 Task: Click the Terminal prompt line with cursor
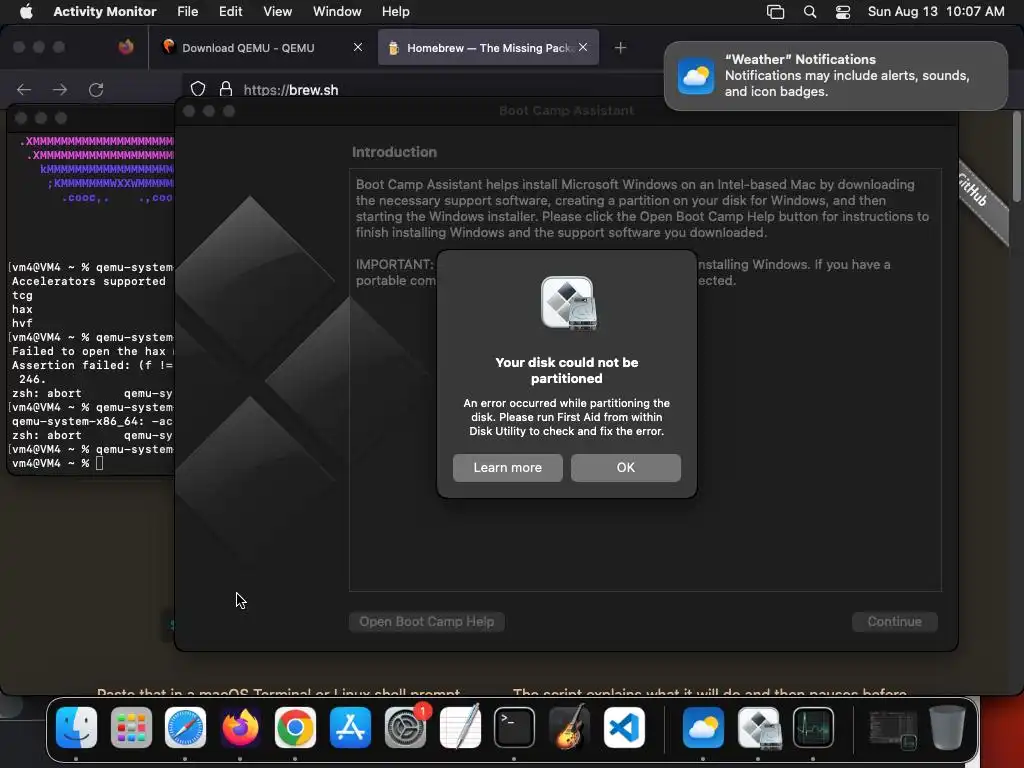[x=57, y=463]
